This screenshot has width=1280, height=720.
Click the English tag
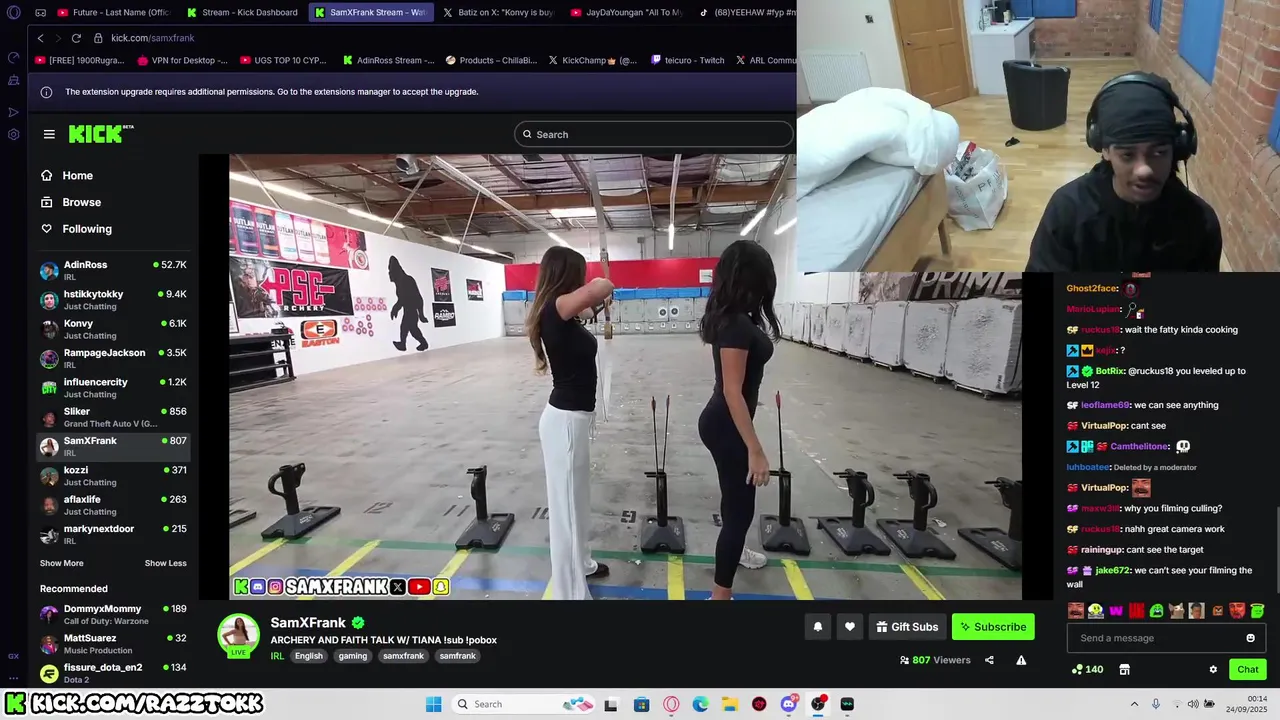click(309, 656)
